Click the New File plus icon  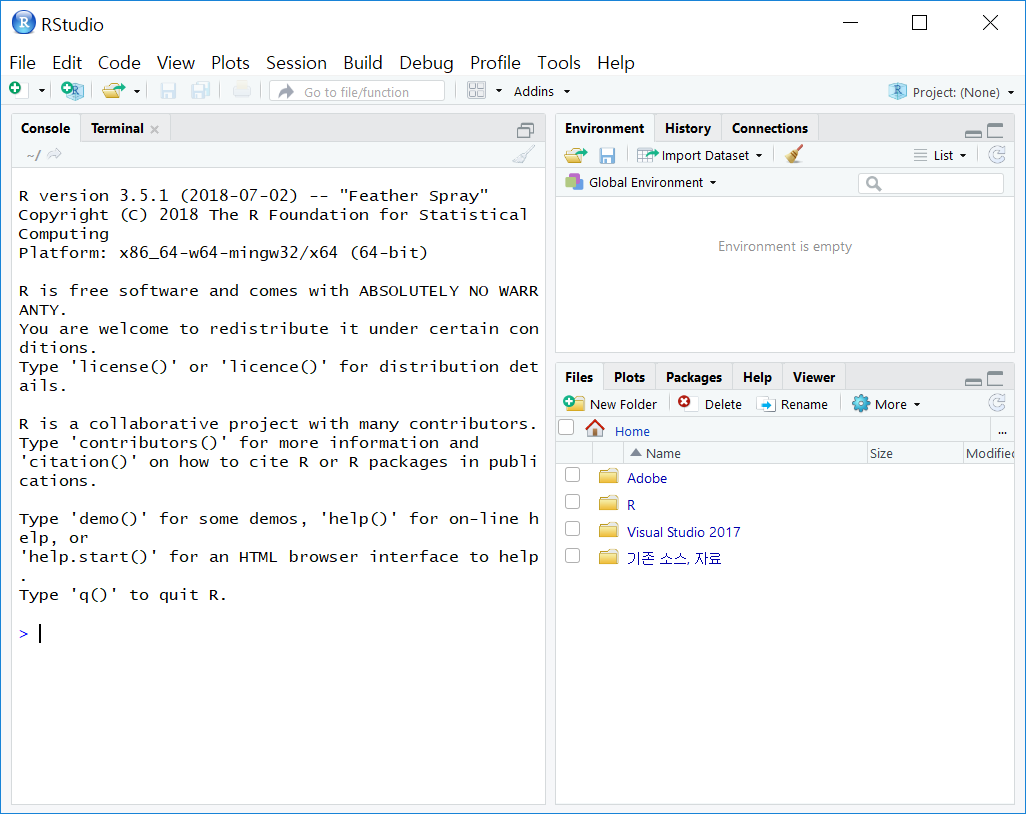click(x=16, y=89)
